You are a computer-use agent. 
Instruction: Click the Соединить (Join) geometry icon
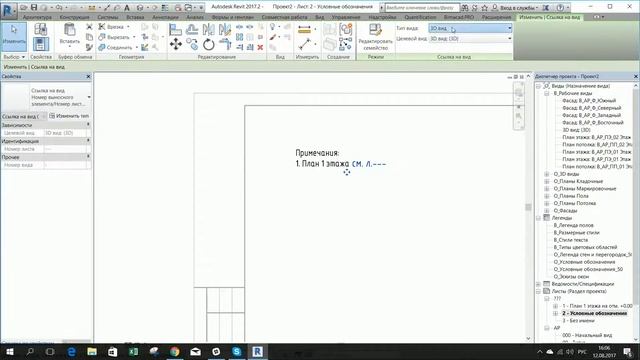tap(102, 47)
